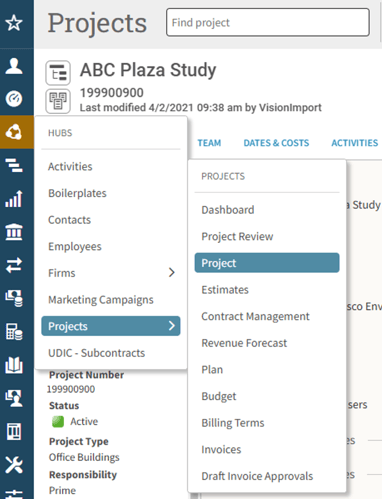This screenshot has width=382, height=499.
Task: Switch to the TEAM tab
Action: click(x=209, y=143)
